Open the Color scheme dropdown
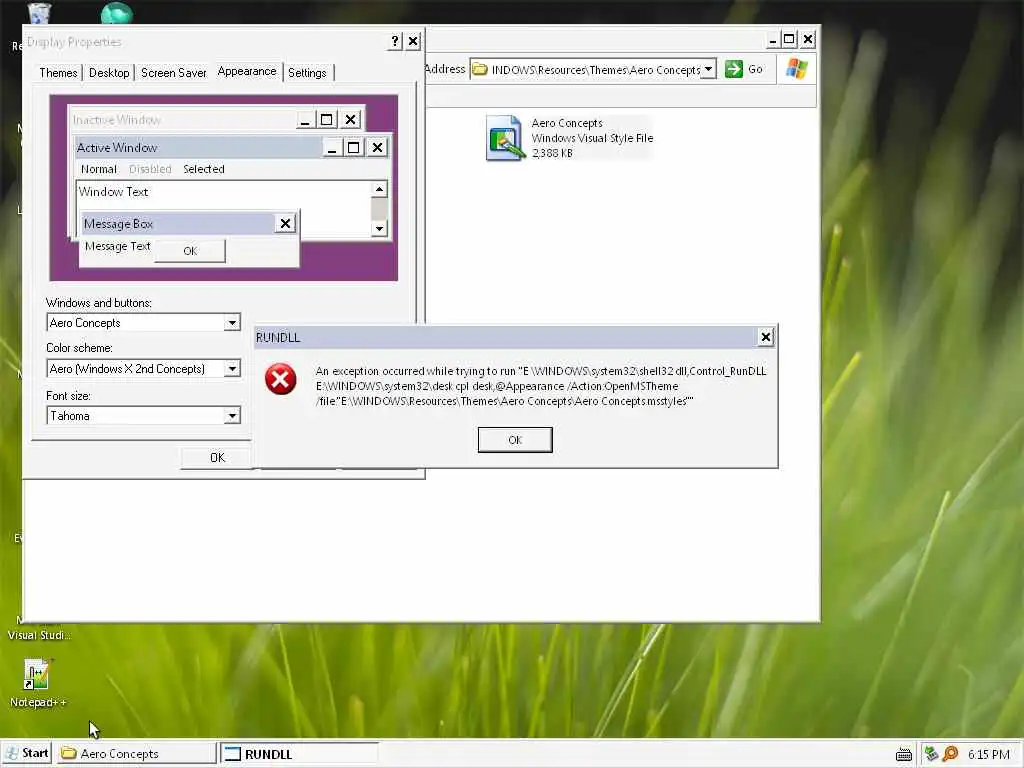The width and height of the screenshot is (1024, 768). [x=232, y=369]
